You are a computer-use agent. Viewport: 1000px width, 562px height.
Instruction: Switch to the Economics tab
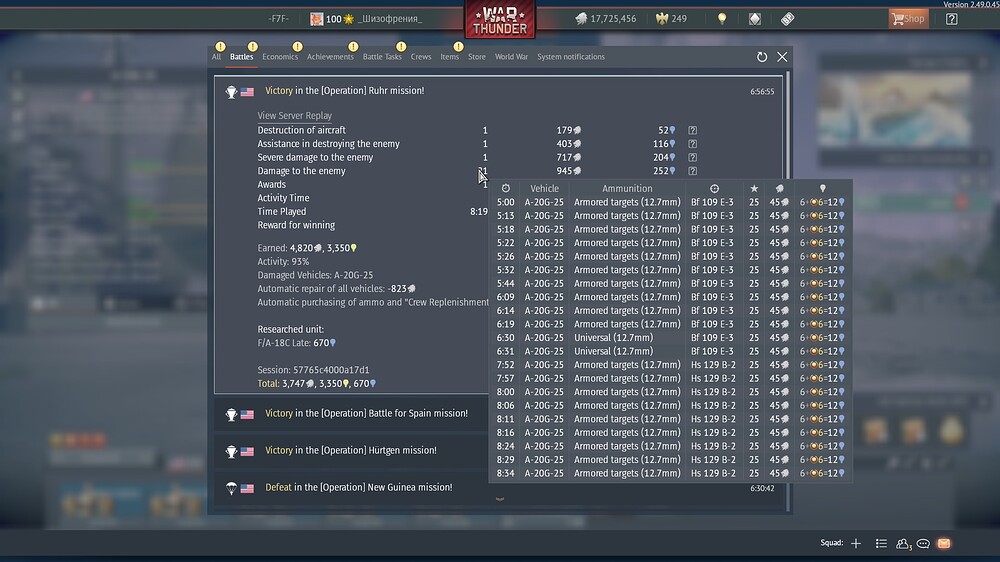(x=280, y=57)
